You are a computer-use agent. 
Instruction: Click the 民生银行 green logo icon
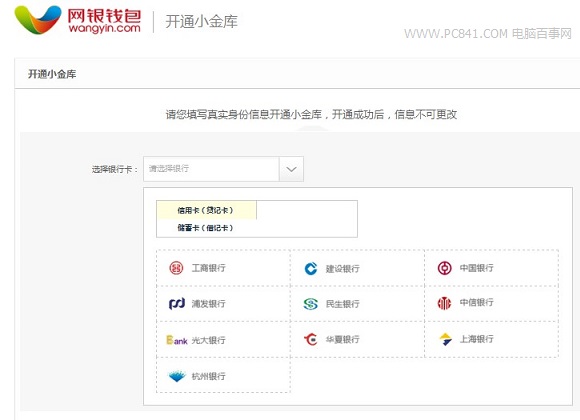click(x=311, y=304)
